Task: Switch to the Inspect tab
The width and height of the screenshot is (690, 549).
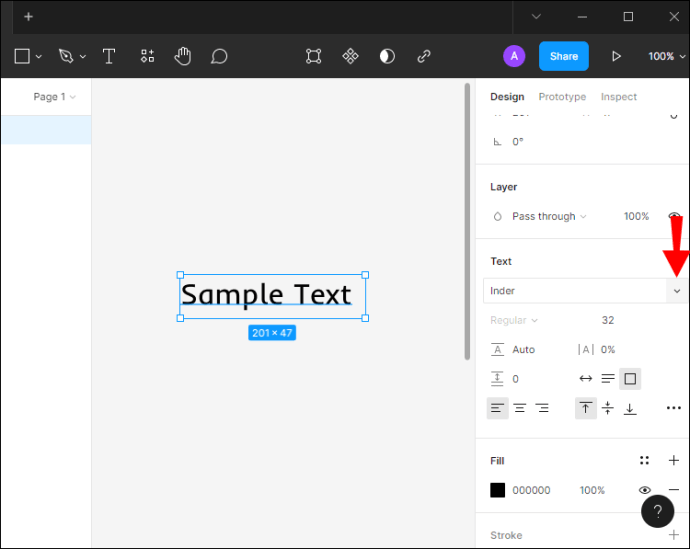Action: [x=618, y=97]
